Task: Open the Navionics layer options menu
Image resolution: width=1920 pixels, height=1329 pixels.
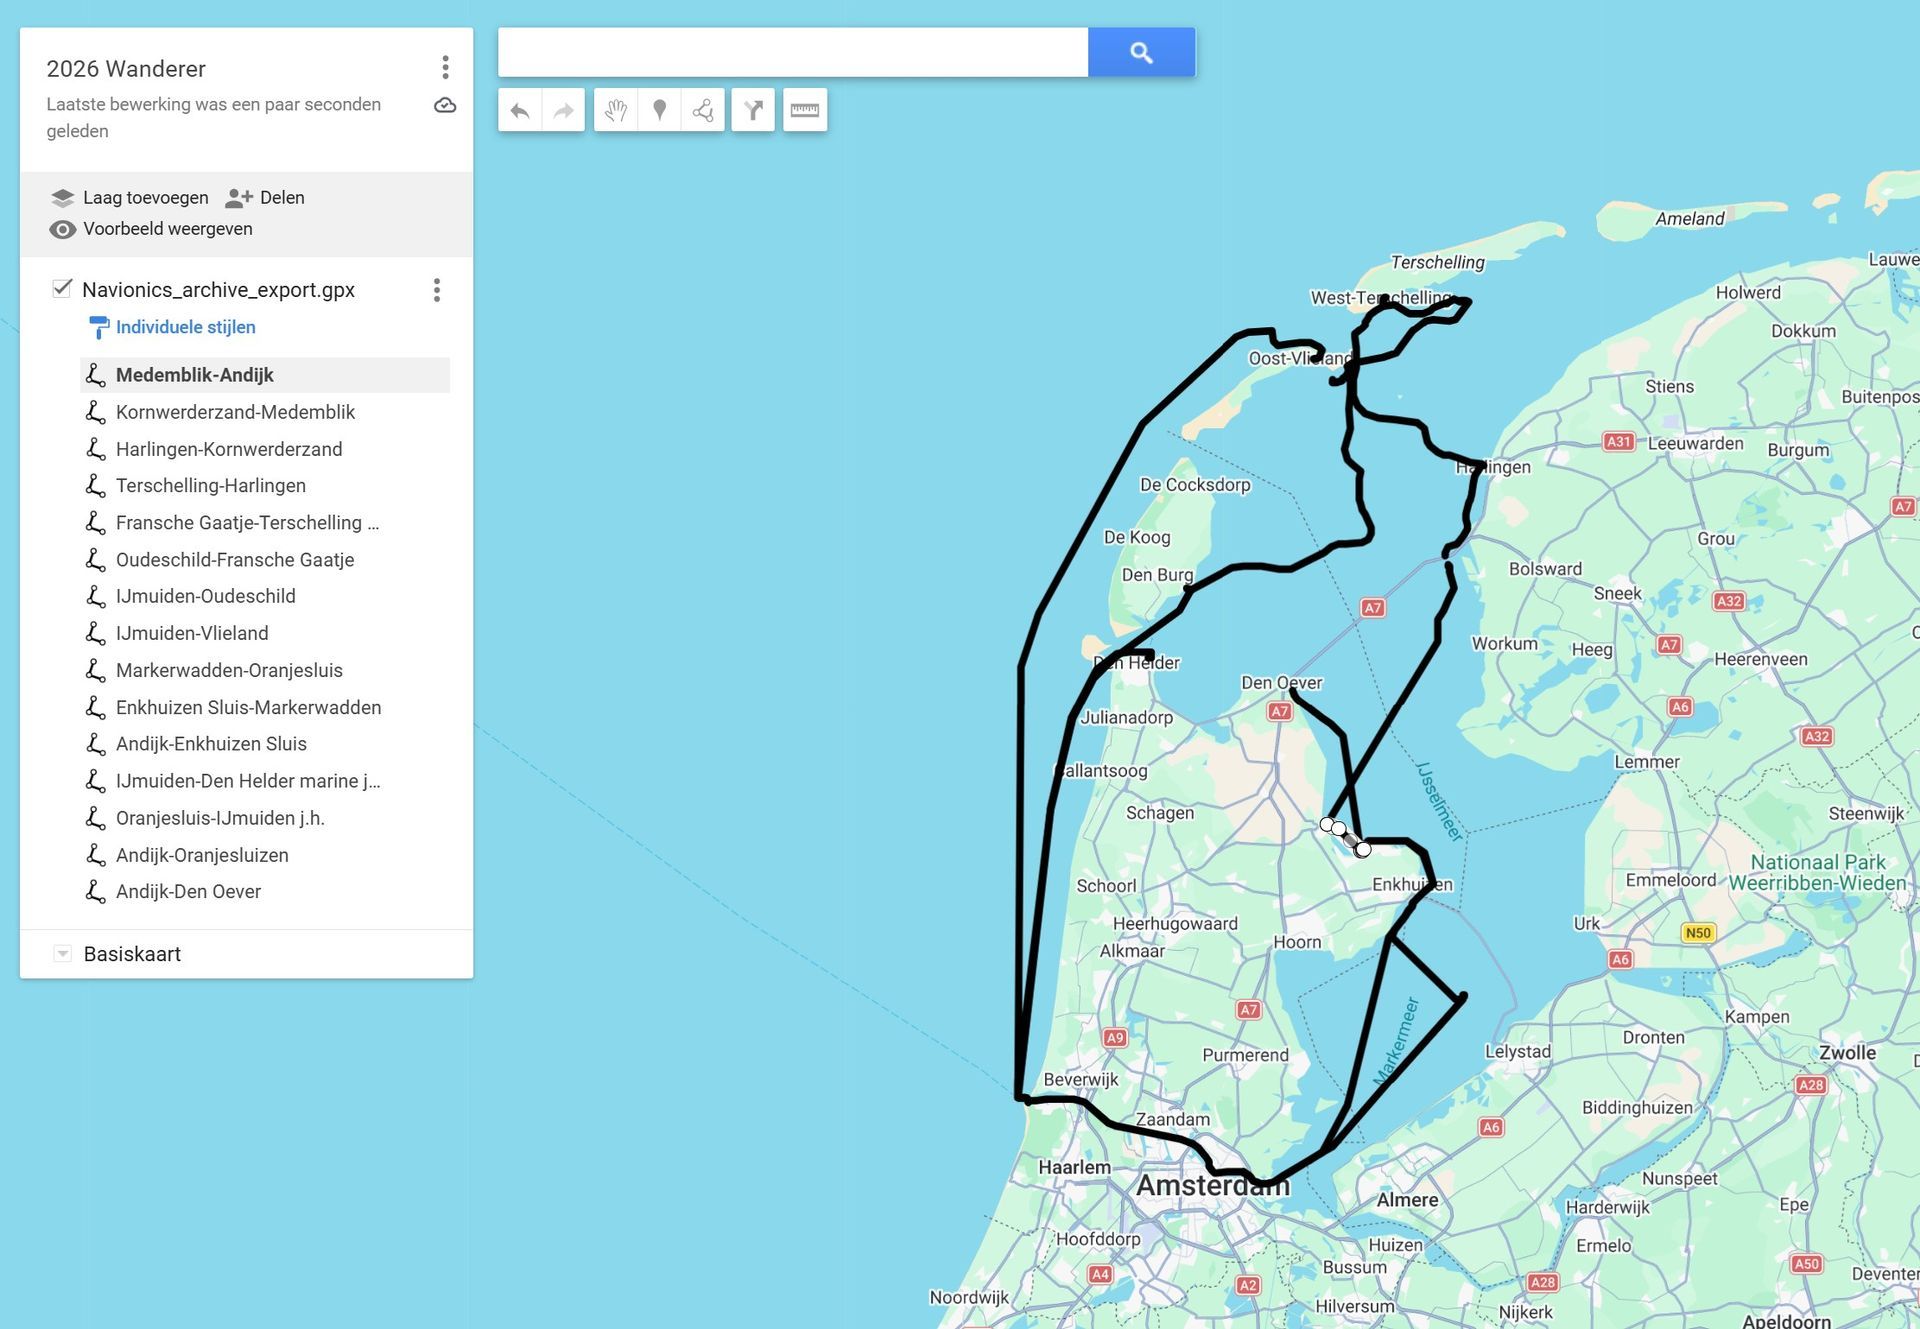Action: pos(436,290)
